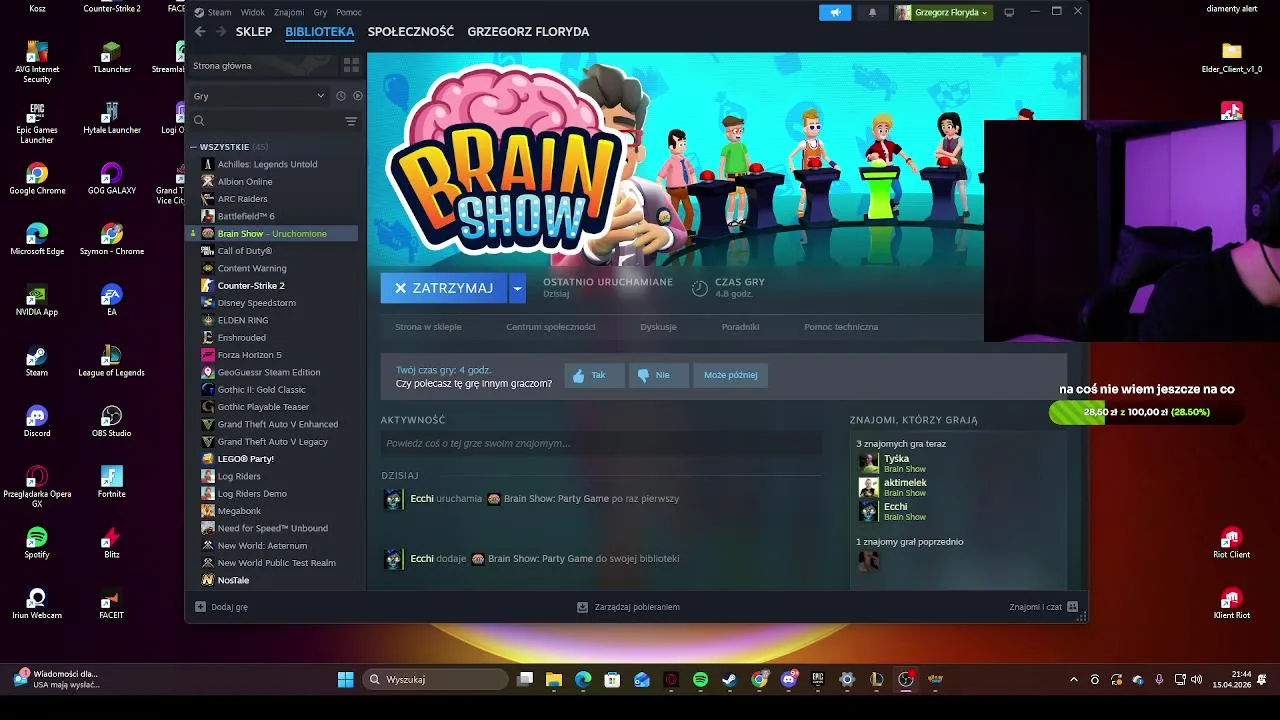This screenshot has width=1280, height=720.
Task: Open Znajomi i czat friends panel
Action: click(x=1044, y=607)
